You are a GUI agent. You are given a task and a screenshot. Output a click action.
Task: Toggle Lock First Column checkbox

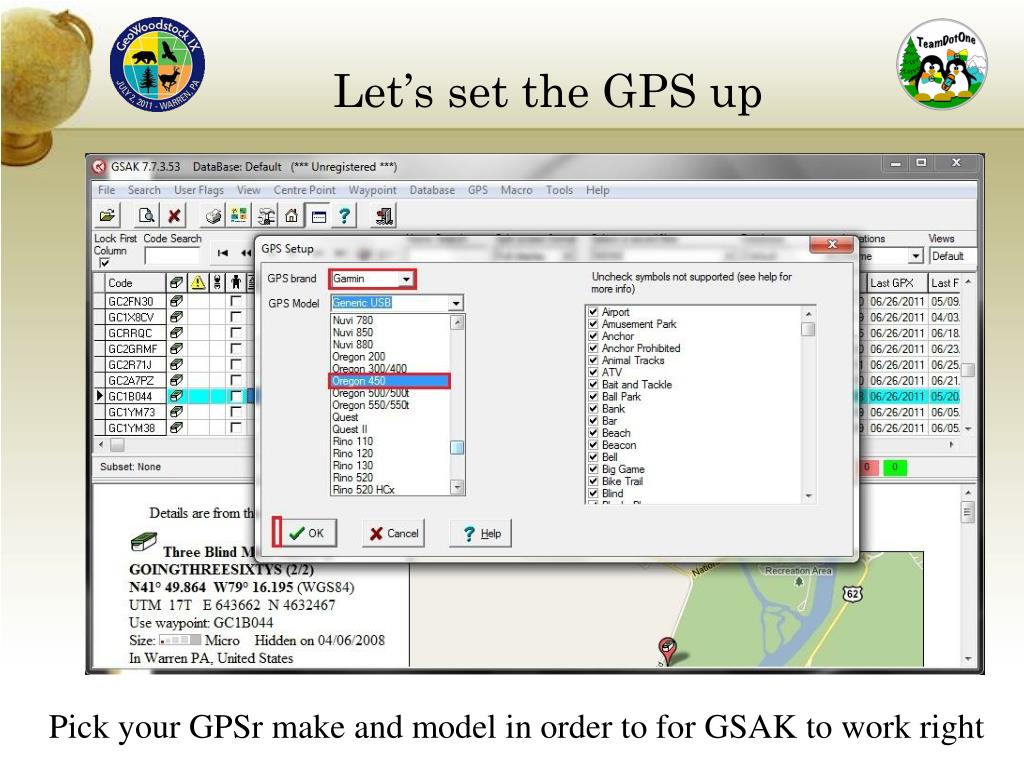pos(104,263)
